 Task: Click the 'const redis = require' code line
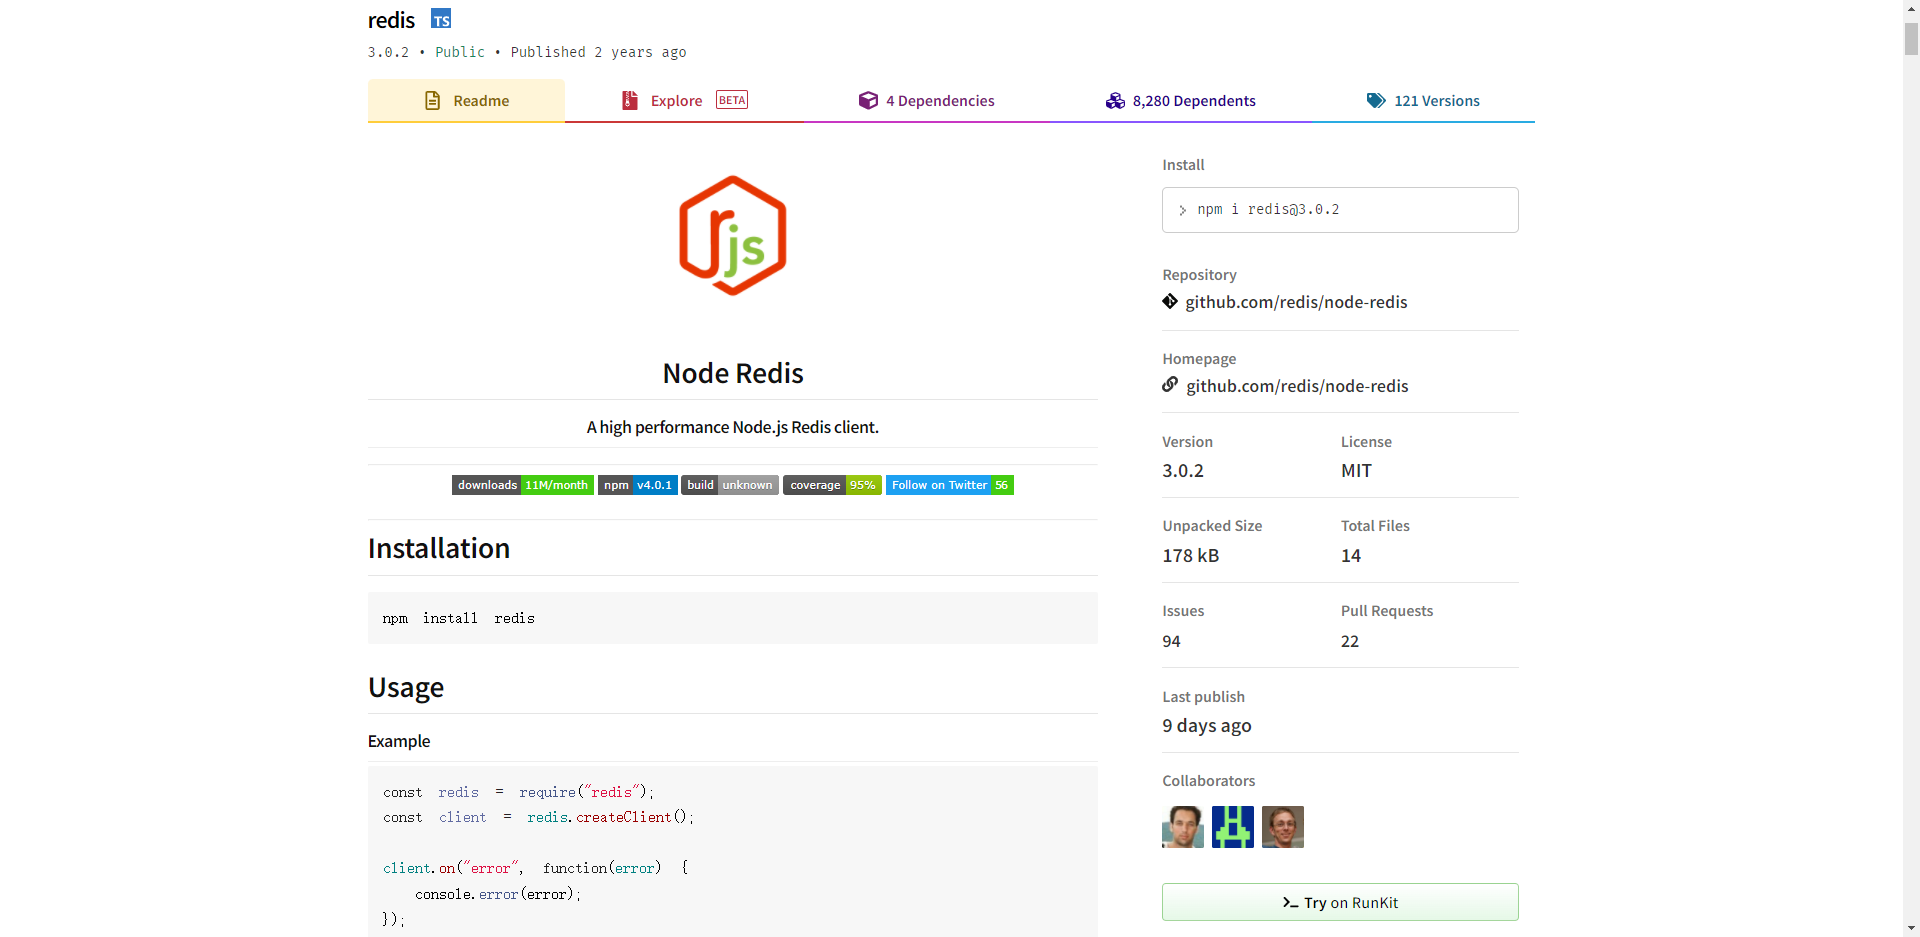[x=518, y=792]
